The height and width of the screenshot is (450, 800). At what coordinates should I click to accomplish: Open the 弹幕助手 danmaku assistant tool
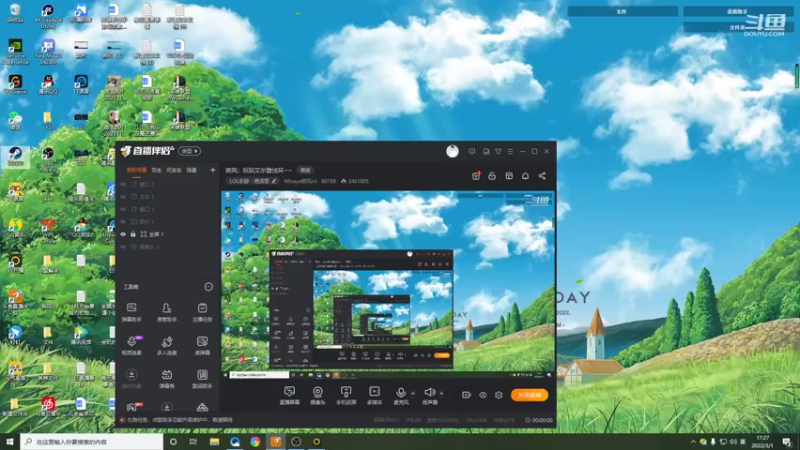tap(132, 312)
